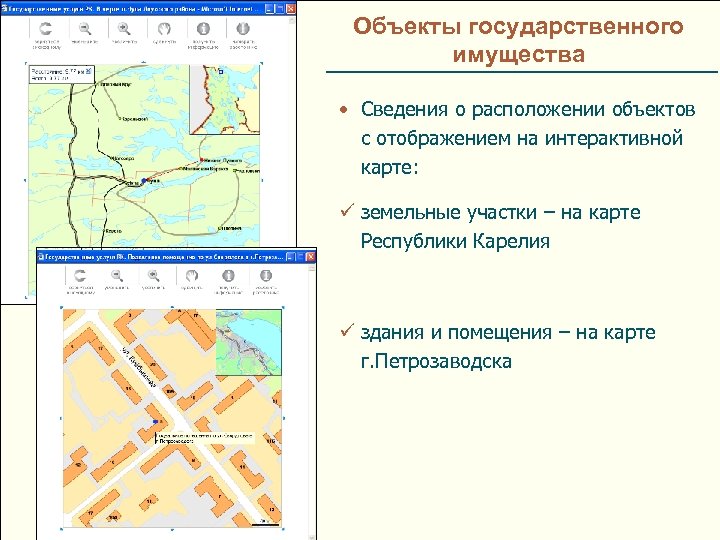Screen dimensions: 720x540
Task: Click the reset map view icon in the Karelia map window
Action: 45,29
